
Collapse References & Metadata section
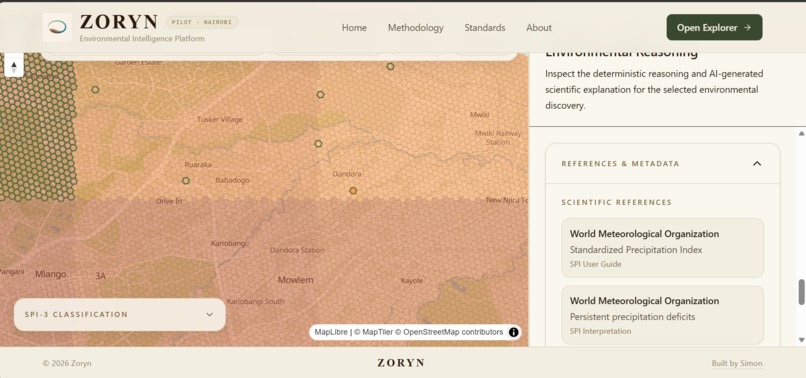tap(757, 164)
